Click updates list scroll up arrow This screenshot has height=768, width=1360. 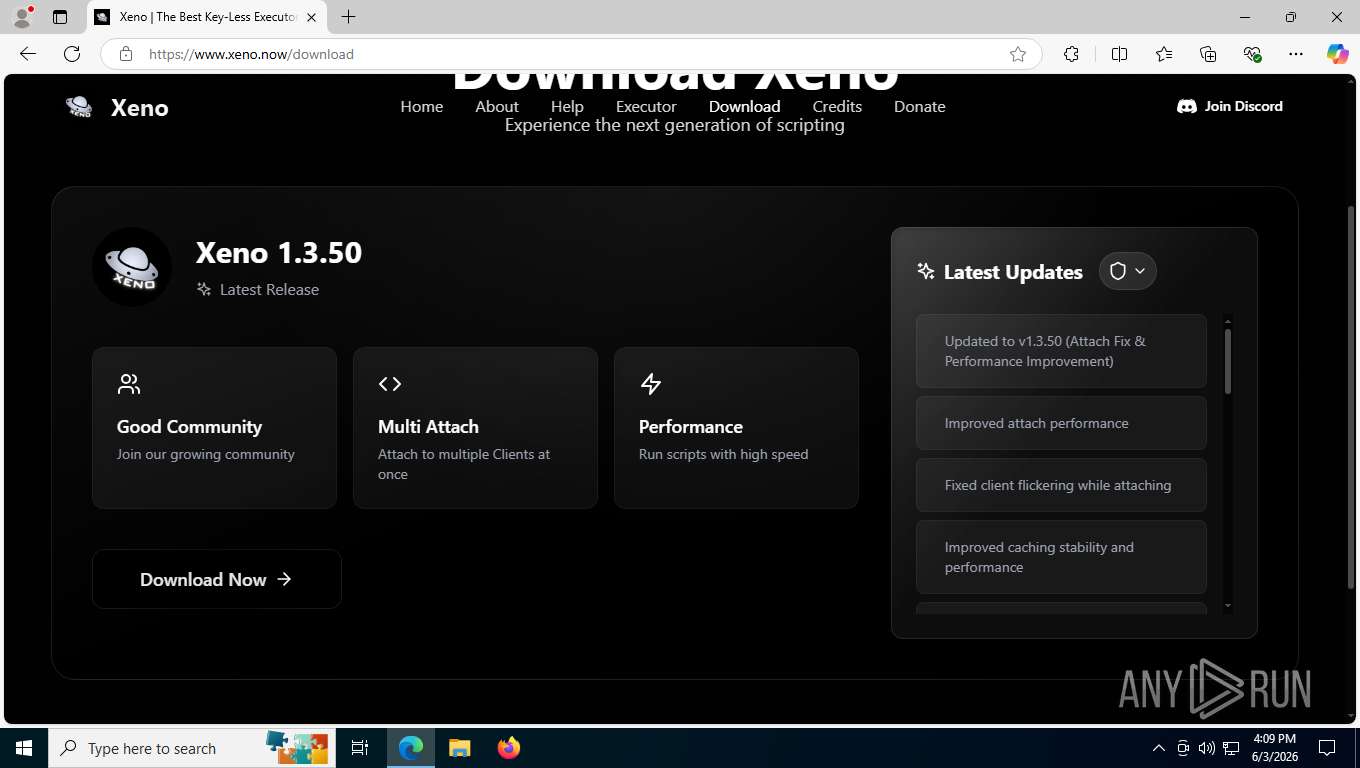pyautogui.click(x=1228, y=322)
